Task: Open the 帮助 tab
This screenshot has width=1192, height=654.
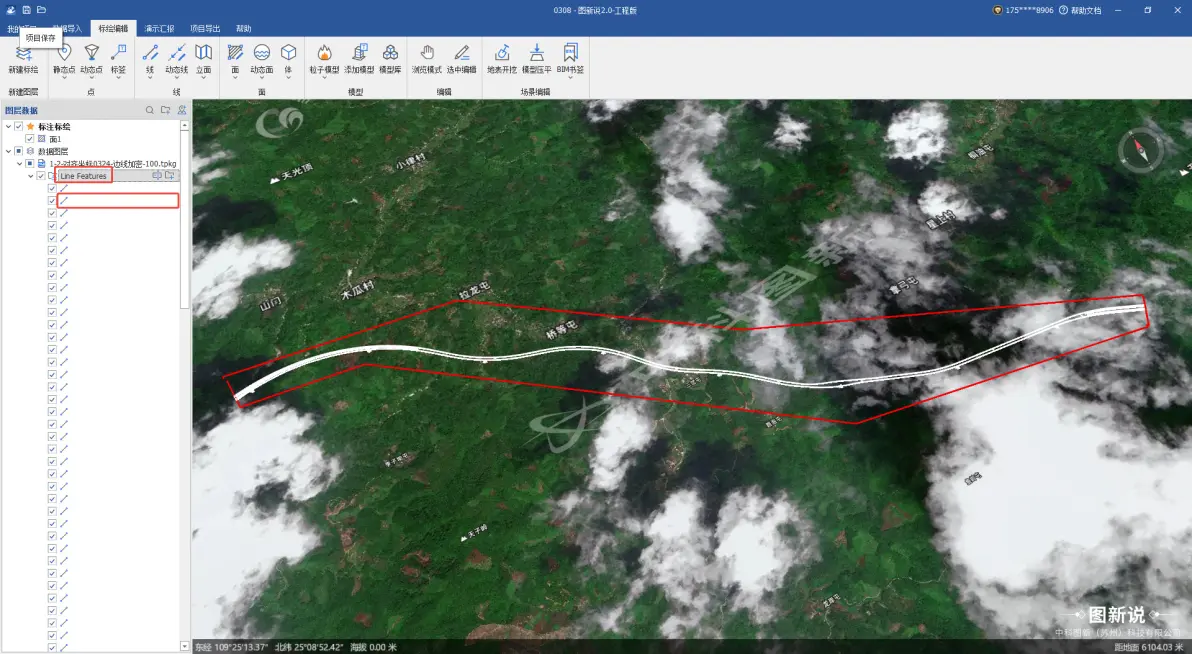Action: 243,29
